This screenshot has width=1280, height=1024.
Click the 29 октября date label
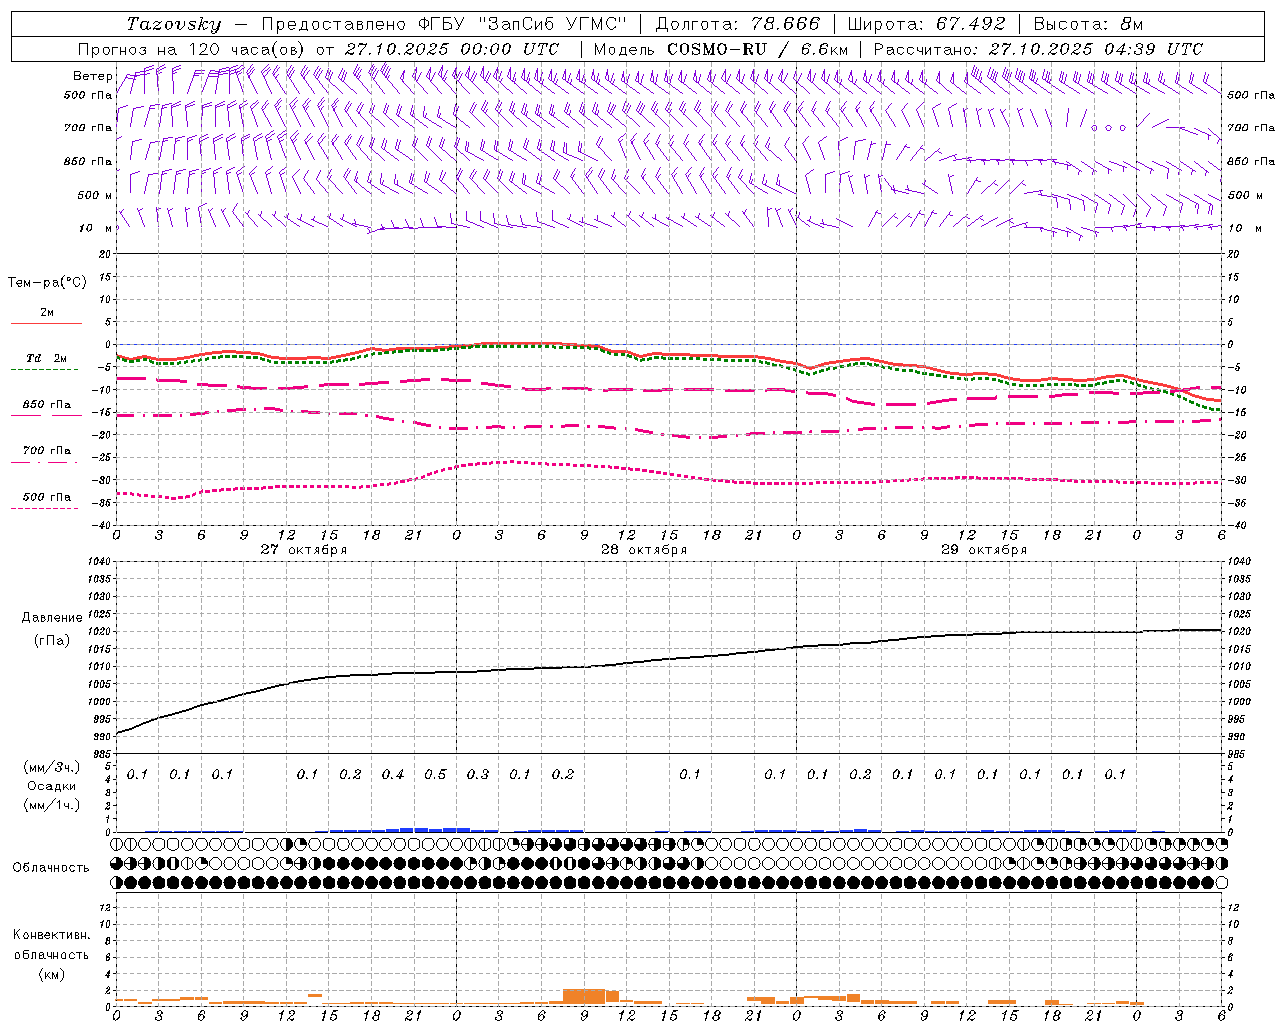coord(984,550)
